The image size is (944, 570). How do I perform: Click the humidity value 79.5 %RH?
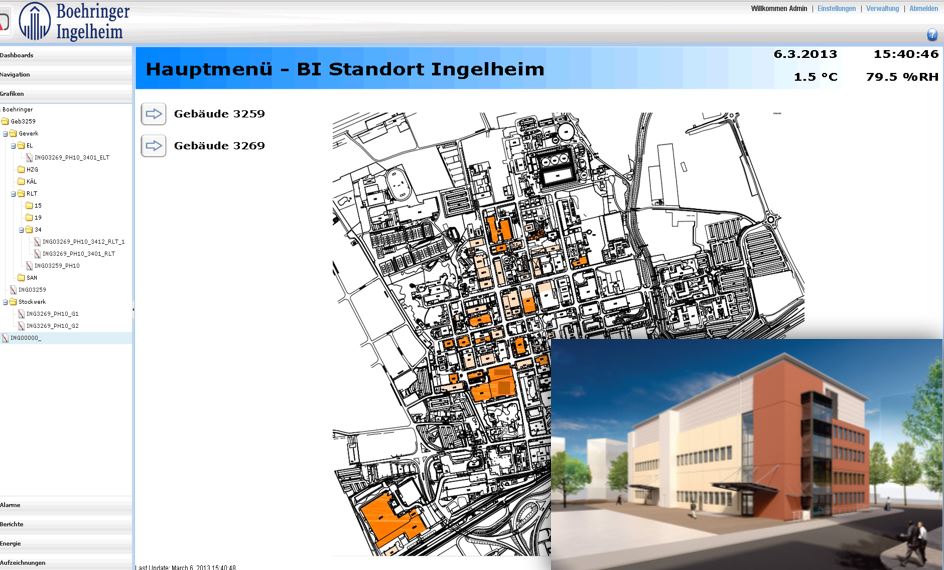(x=902, y=77)
